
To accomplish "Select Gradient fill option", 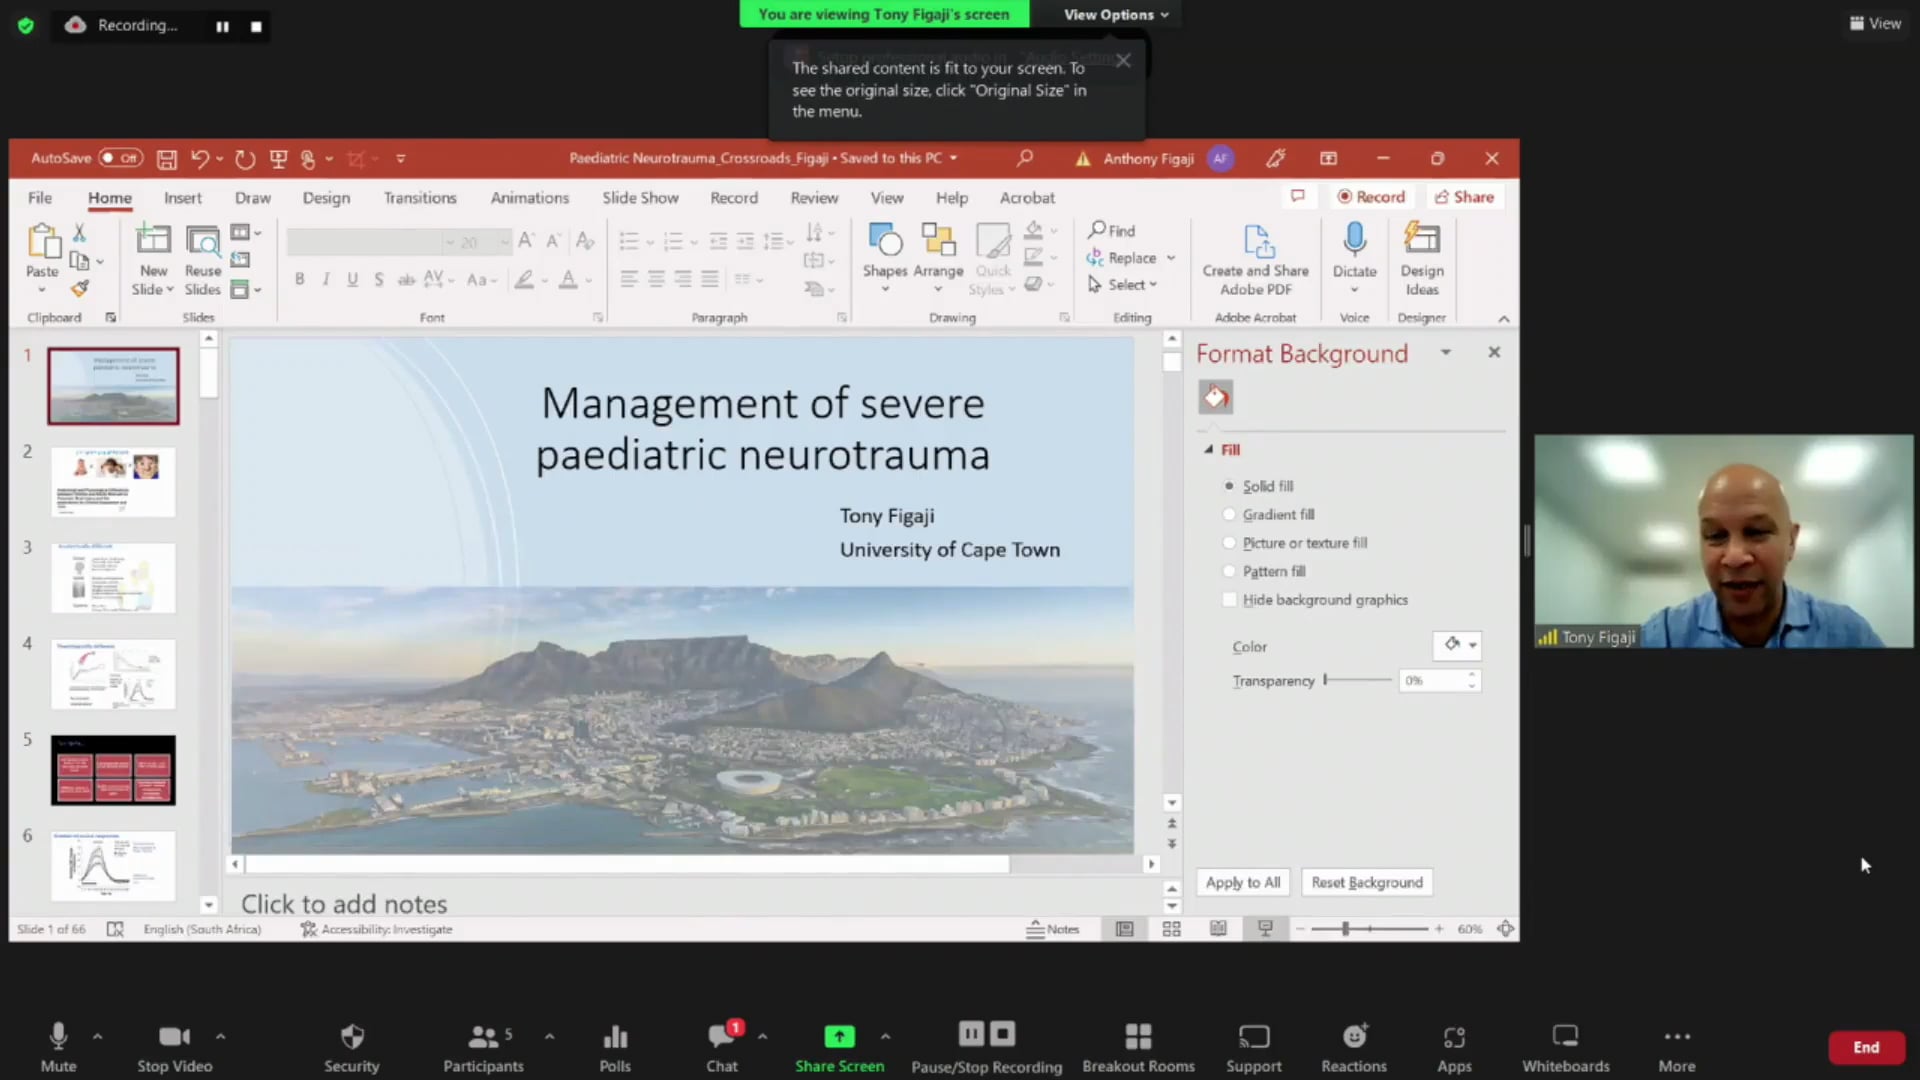I will coord(1229,514).
